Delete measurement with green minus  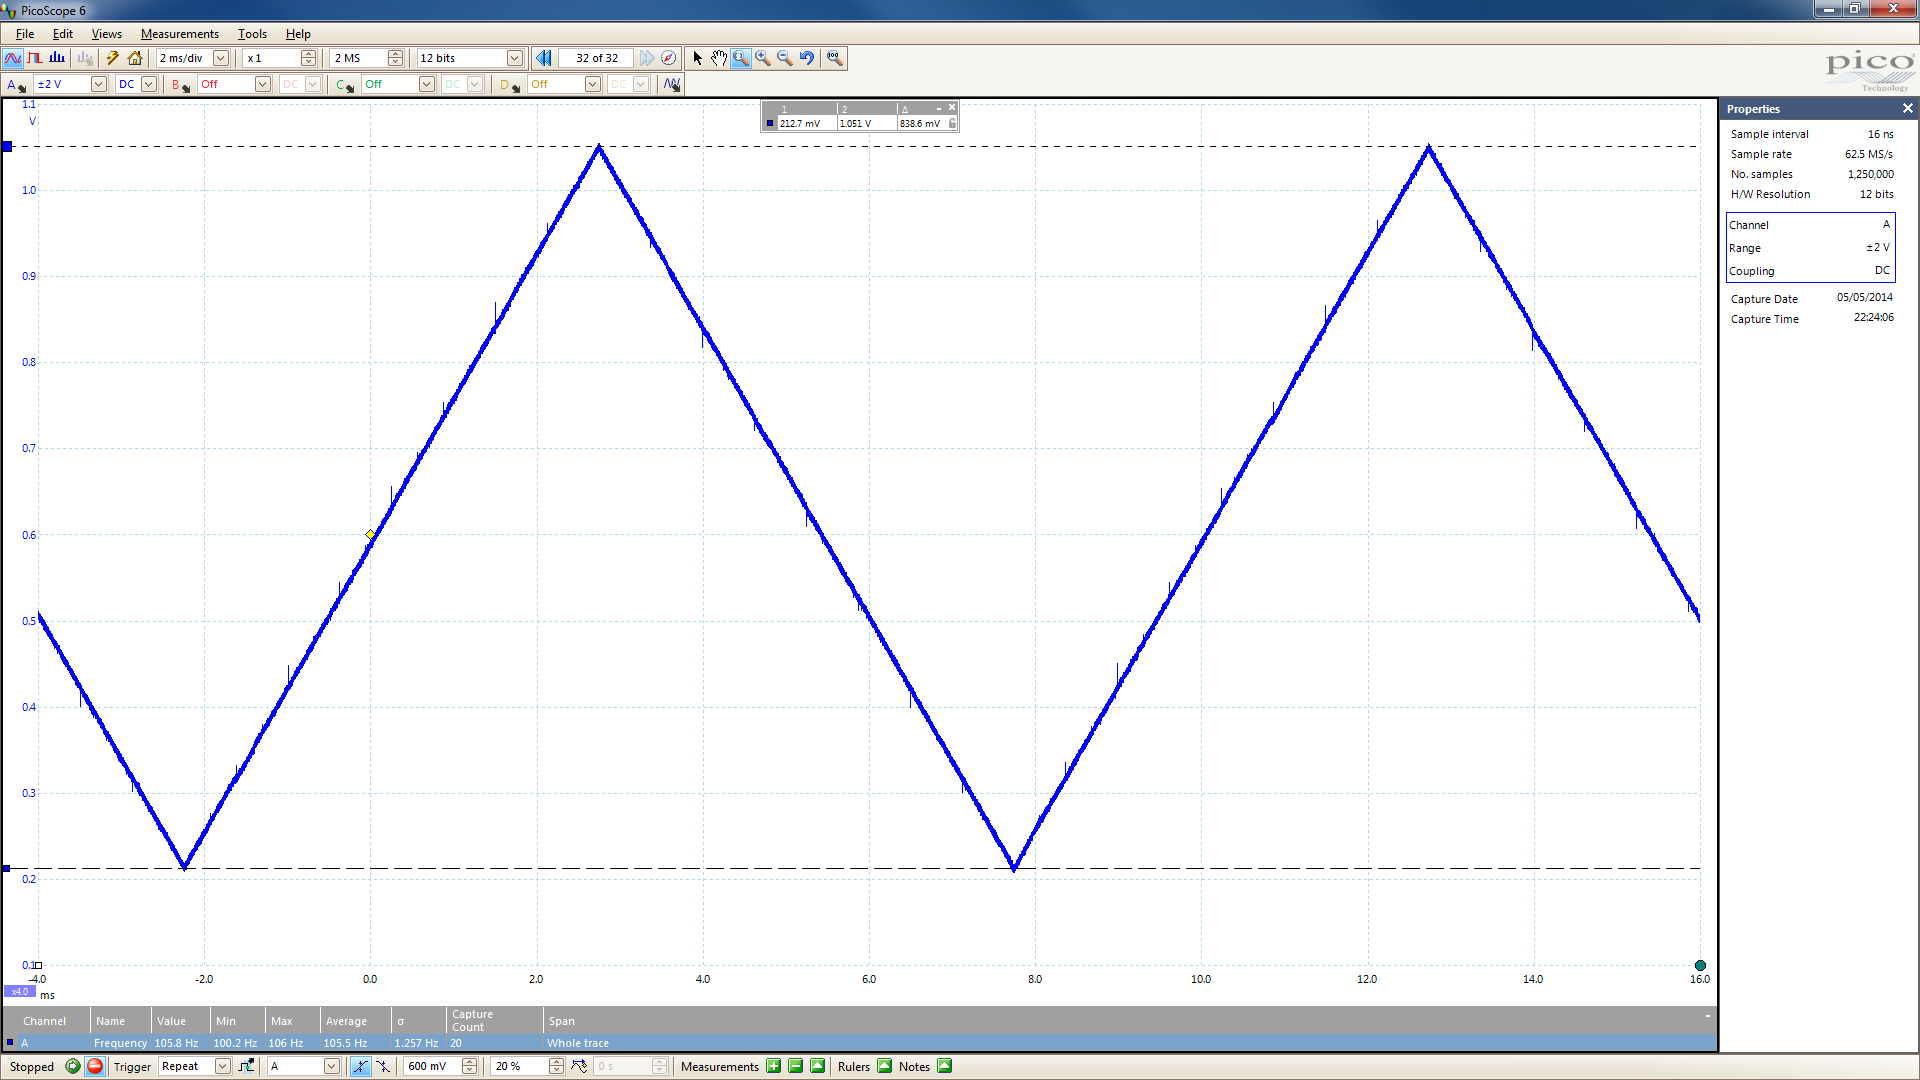[796, 1066]
